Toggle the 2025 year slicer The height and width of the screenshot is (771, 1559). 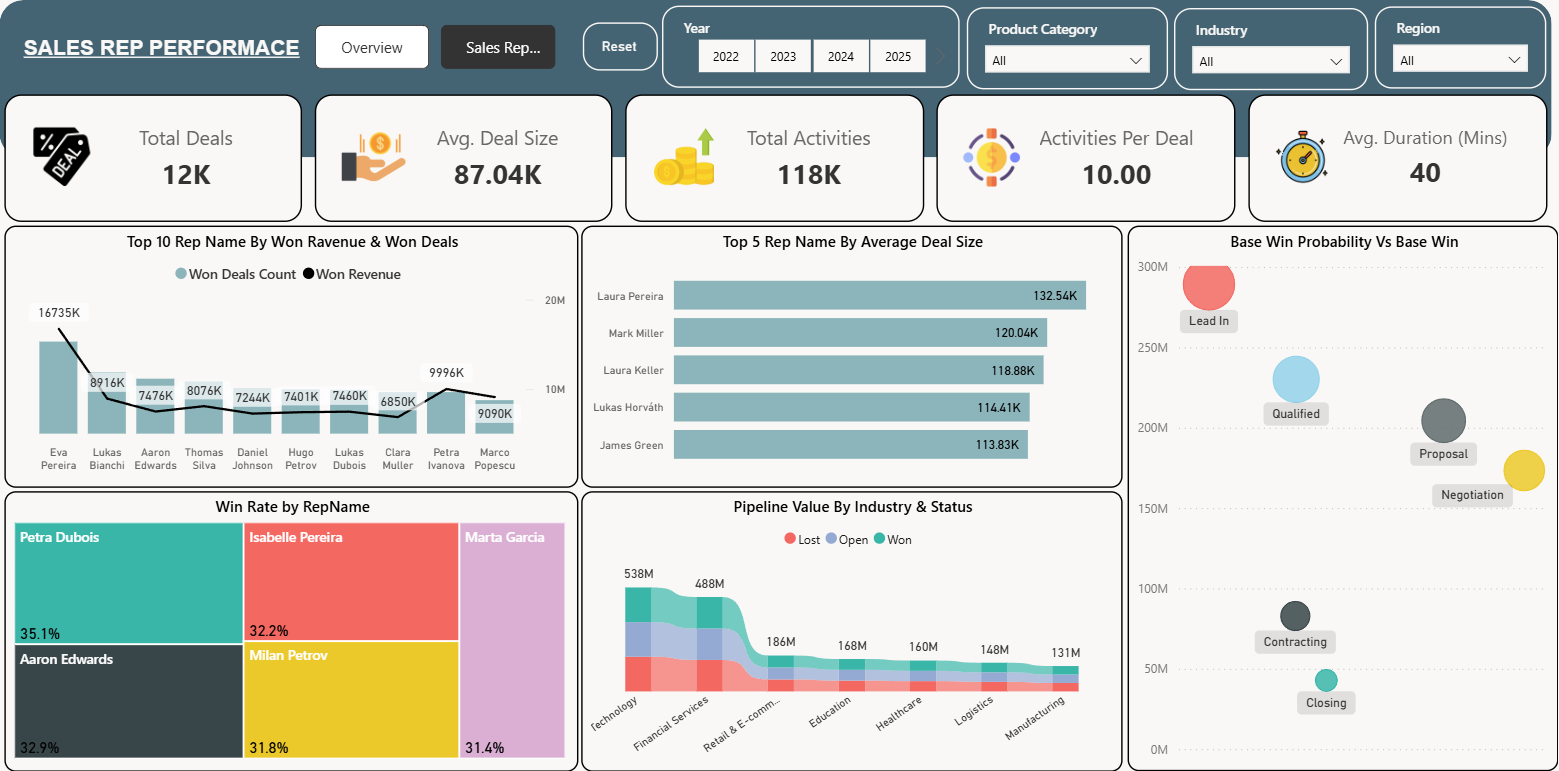click(898, 57)
